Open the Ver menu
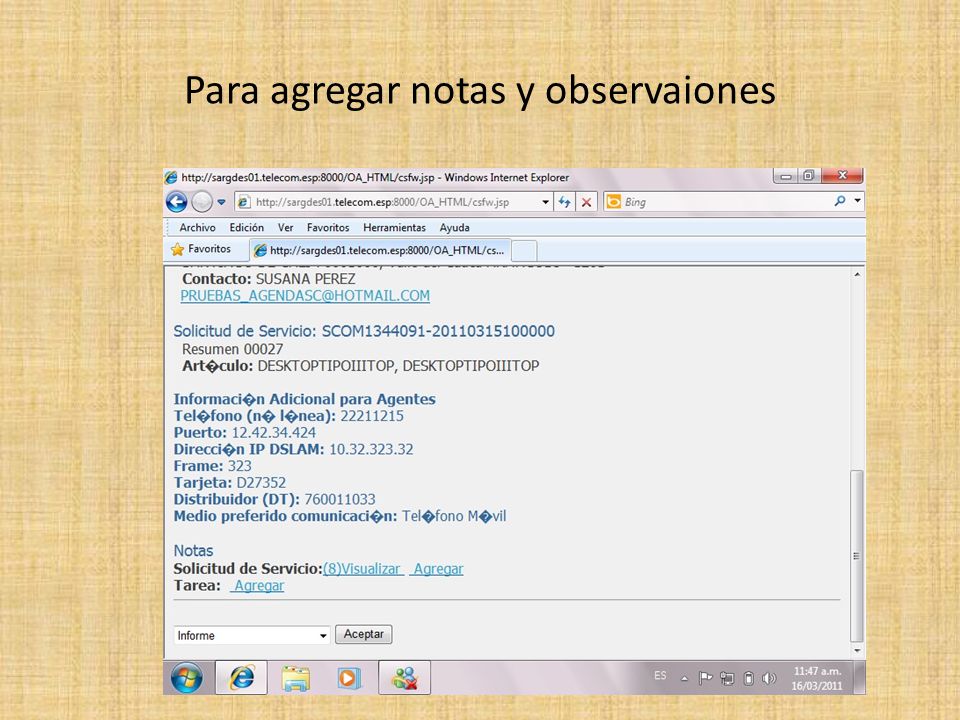This screenshot has width=960, height=720. [285, 227]
